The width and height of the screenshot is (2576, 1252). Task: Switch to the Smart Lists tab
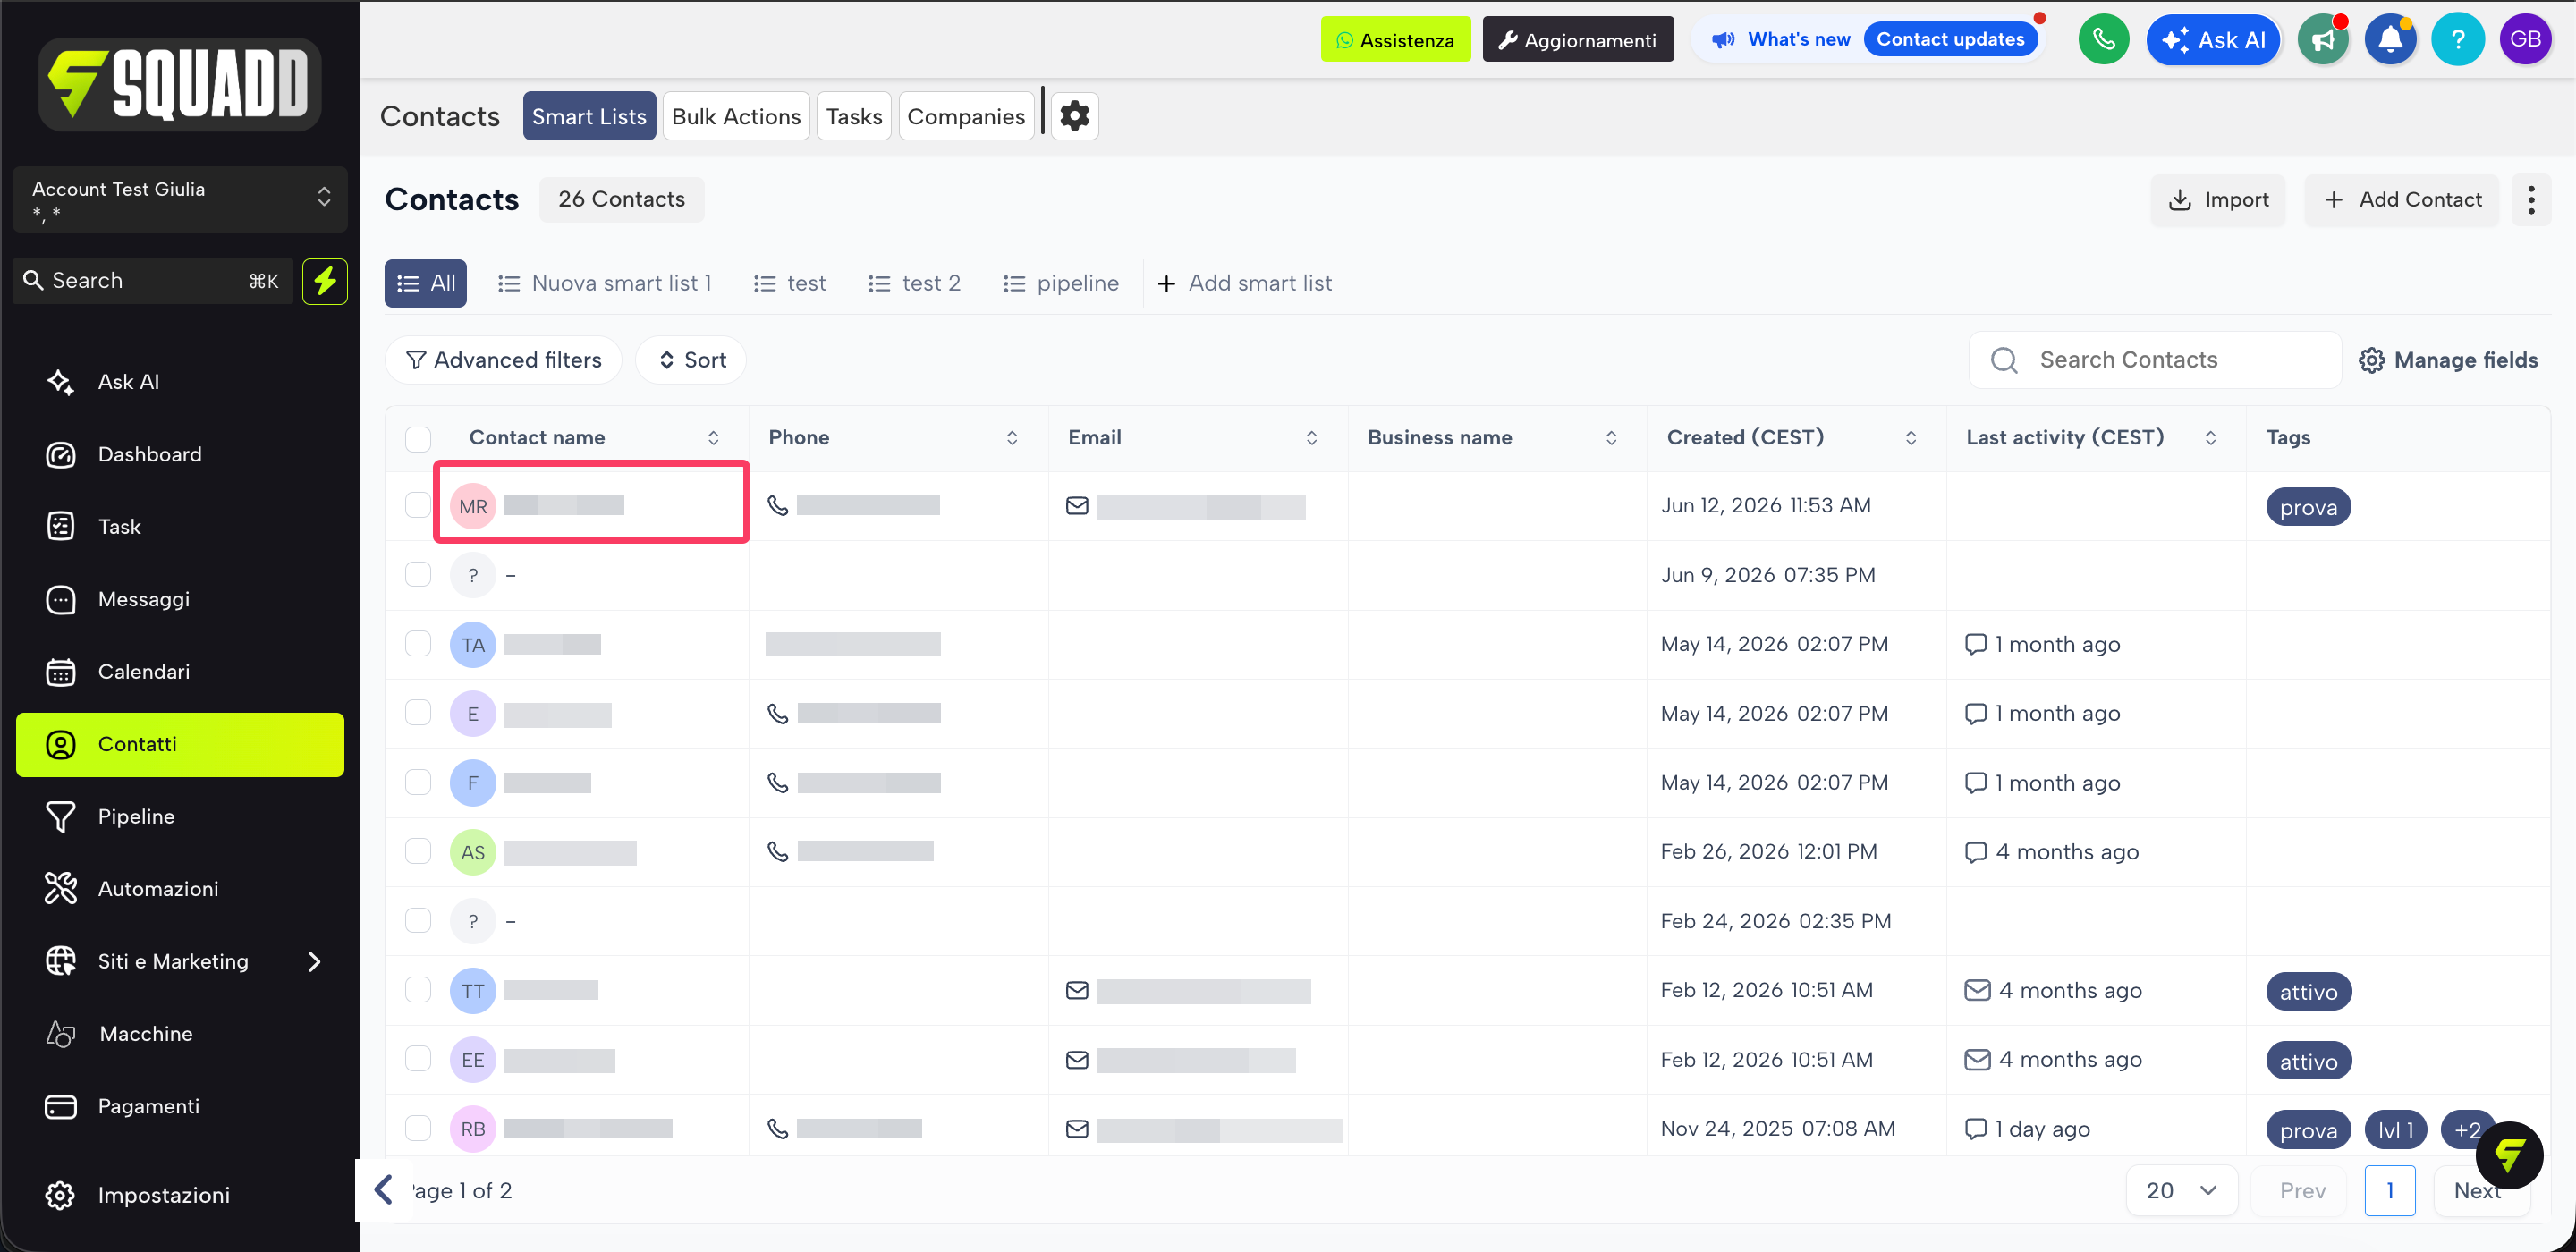pos(589,116)
